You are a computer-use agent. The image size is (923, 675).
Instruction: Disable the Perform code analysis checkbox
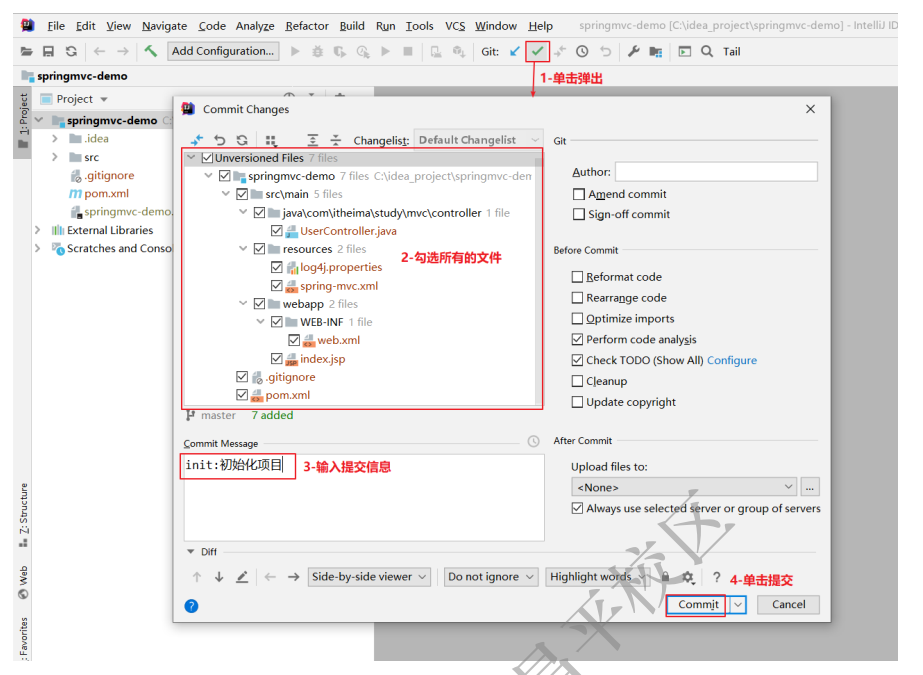click(577, 340)
